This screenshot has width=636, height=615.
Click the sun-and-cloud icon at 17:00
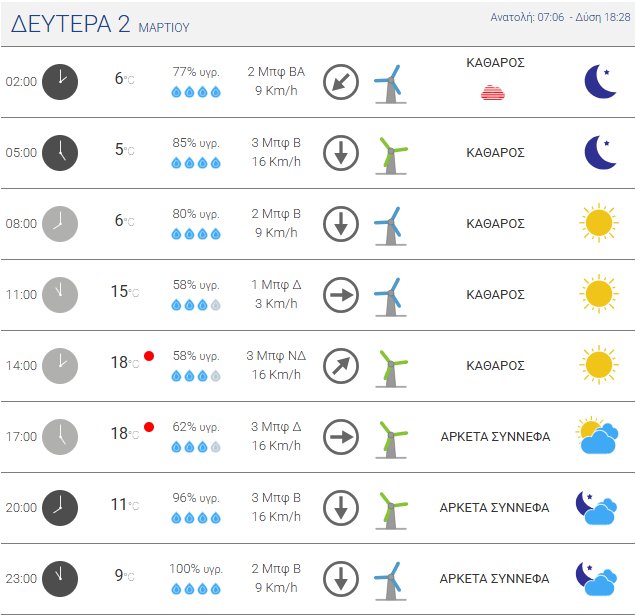coord(598,436)
